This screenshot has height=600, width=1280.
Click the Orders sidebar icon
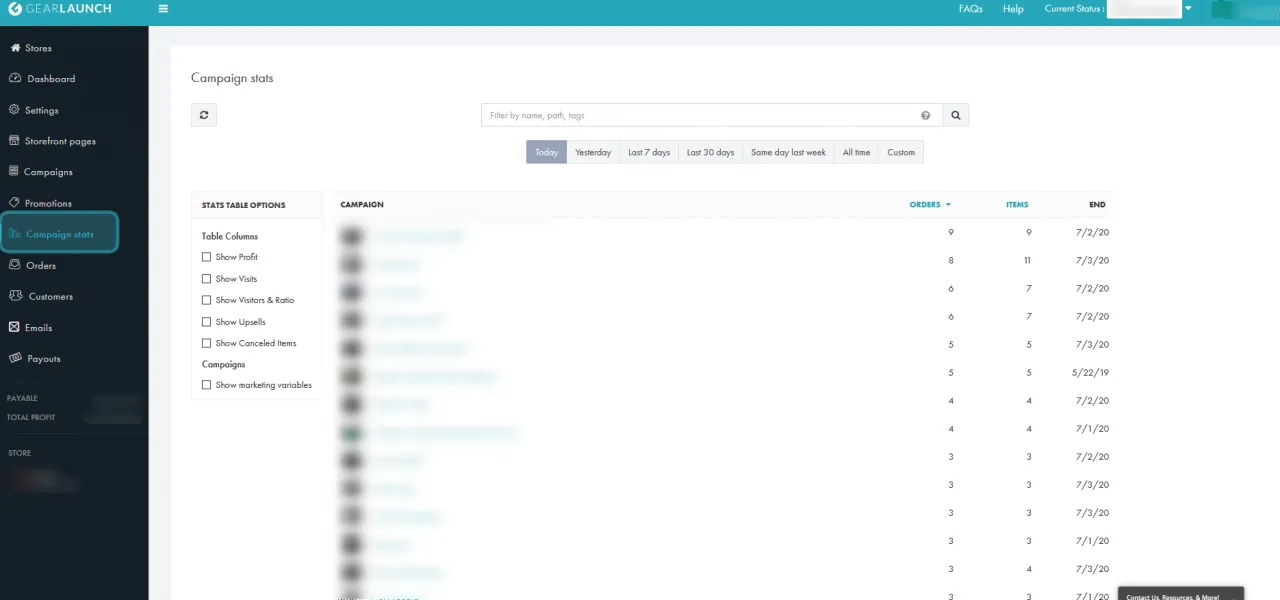tap(15, 265)
